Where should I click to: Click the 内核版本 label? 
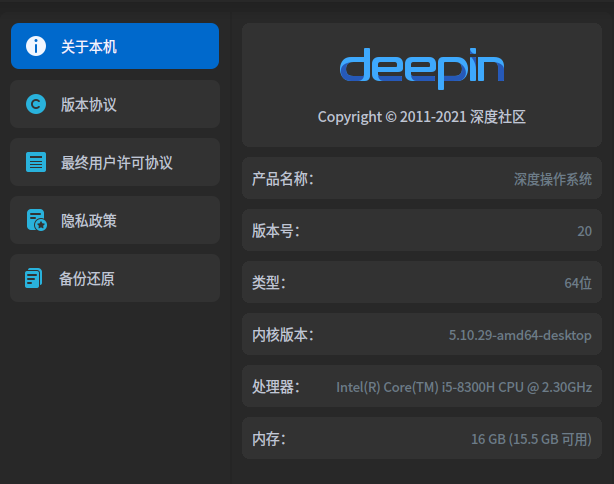(x=283, y=335)
